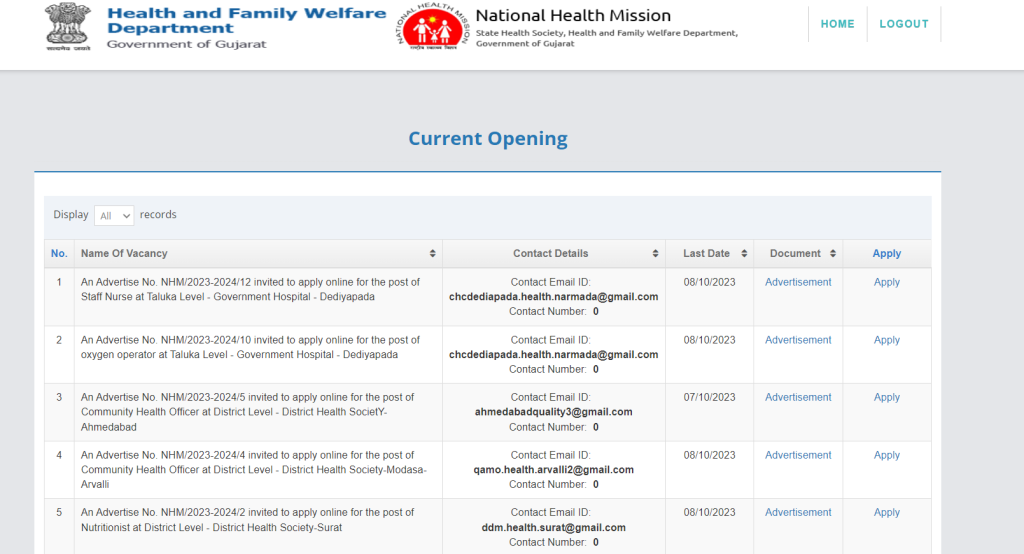The width and height of the screenshot is (1024, 554).
Task: Apply for Modasa-Arvalli Community Health Officer post
Action: [886, 455]
